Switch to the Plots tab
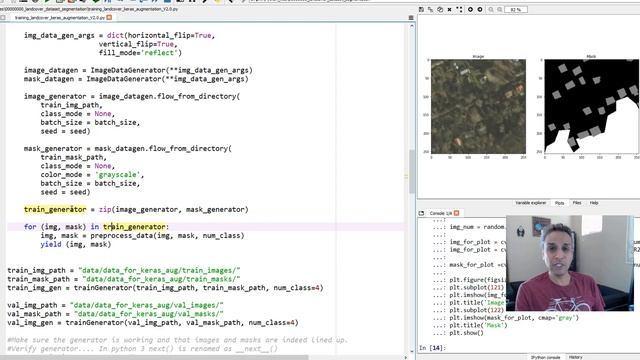The height and width of the screenshot is (360, 640). (x=559, y=203)
